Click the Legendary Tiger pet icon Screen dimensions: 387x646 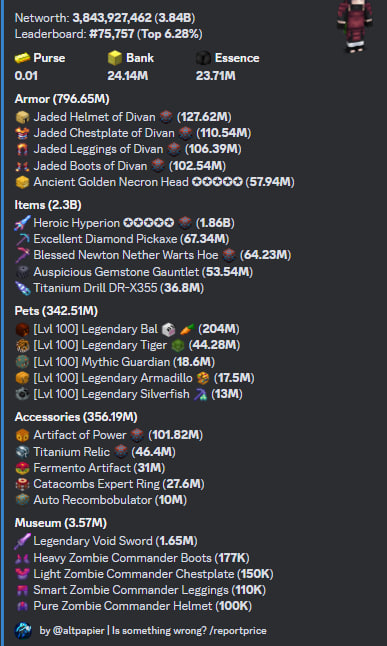22,345
